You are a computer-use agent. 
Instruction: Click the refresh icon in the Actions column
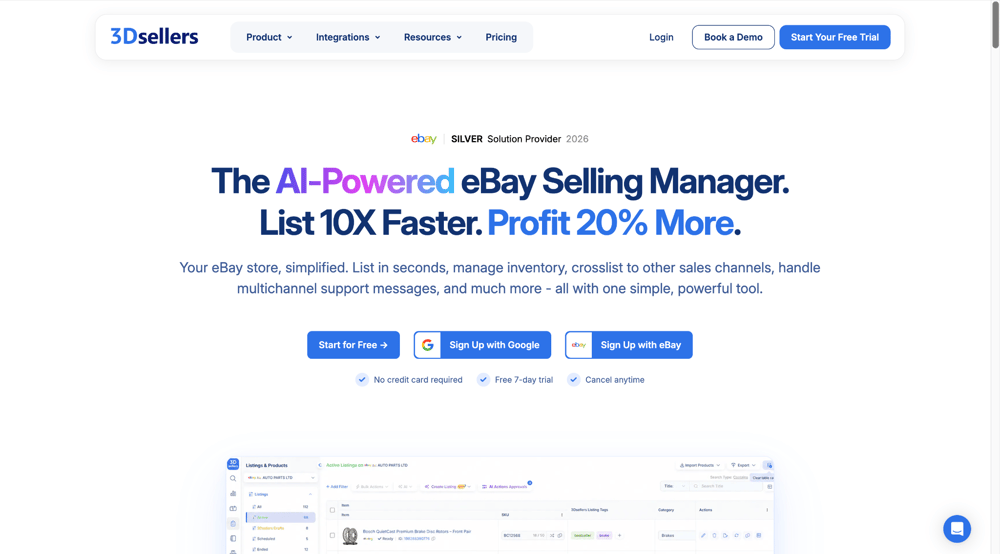coord(737,536)
